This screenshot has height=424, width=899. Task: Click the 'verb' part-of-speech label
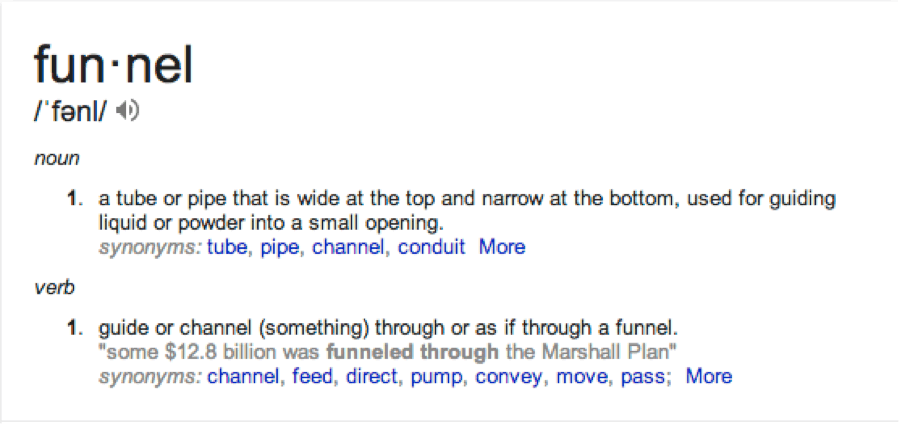click(54, 287)
